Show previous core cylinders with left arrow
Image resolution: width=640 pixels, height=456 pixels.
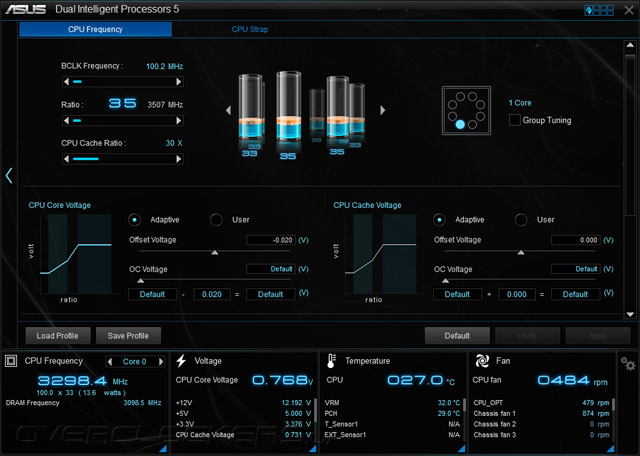[228, 110]
